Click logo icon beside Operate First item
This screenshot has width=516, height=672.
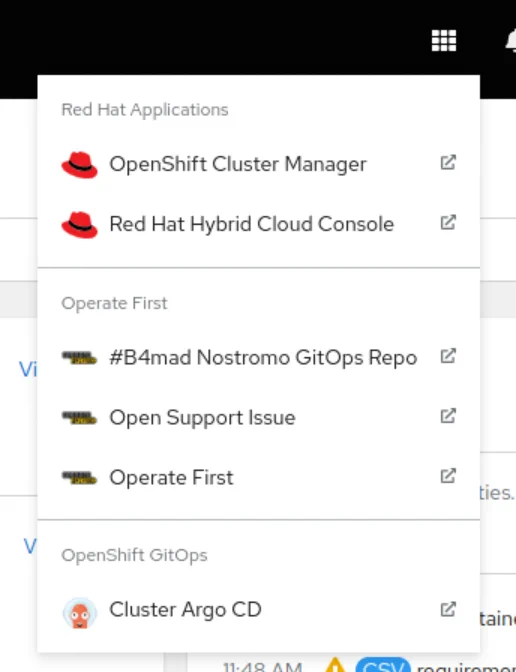pos(79,477)
